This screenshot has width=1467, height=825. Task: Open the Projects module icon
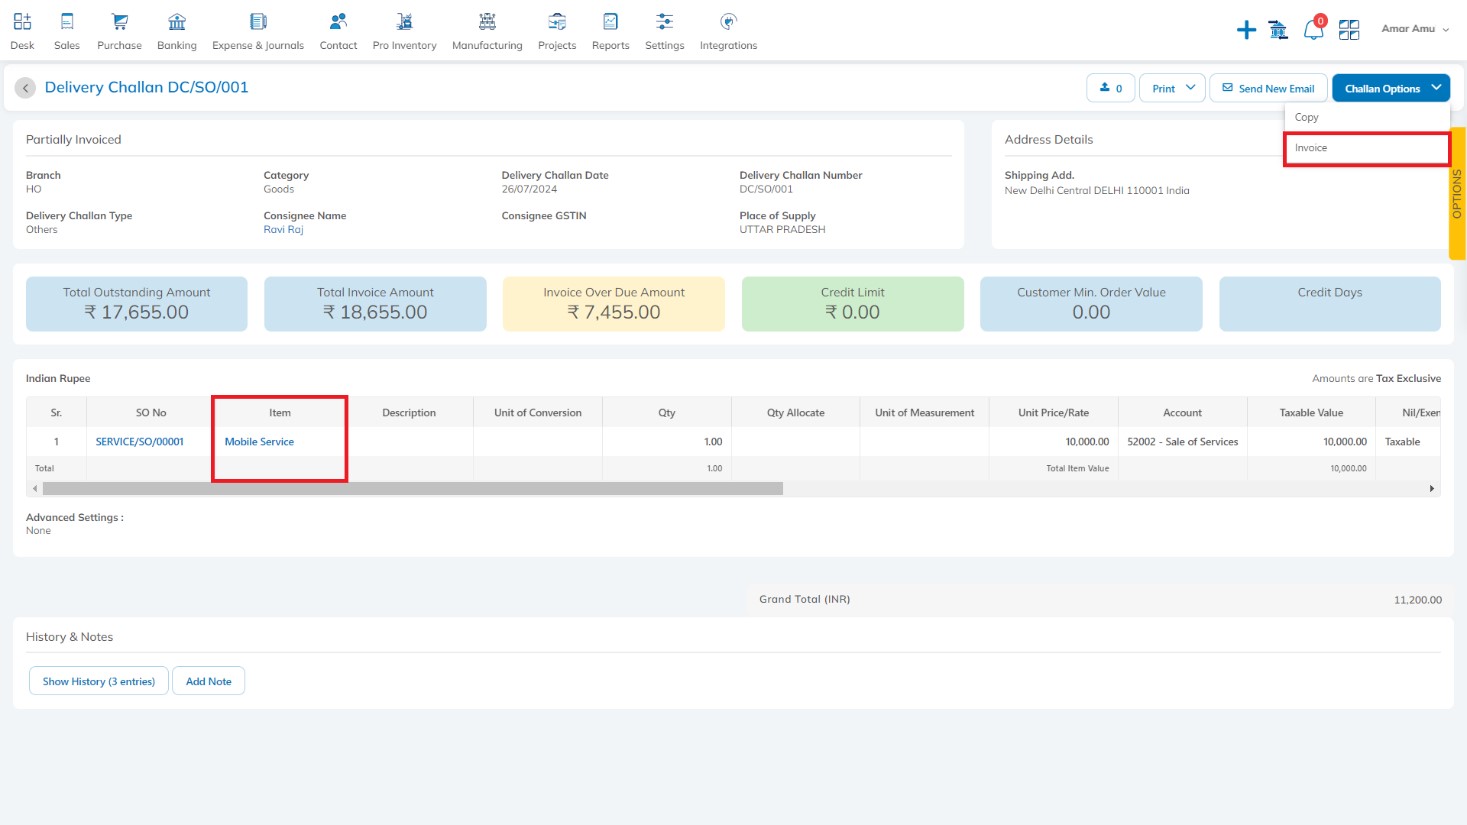coord(557,21)
